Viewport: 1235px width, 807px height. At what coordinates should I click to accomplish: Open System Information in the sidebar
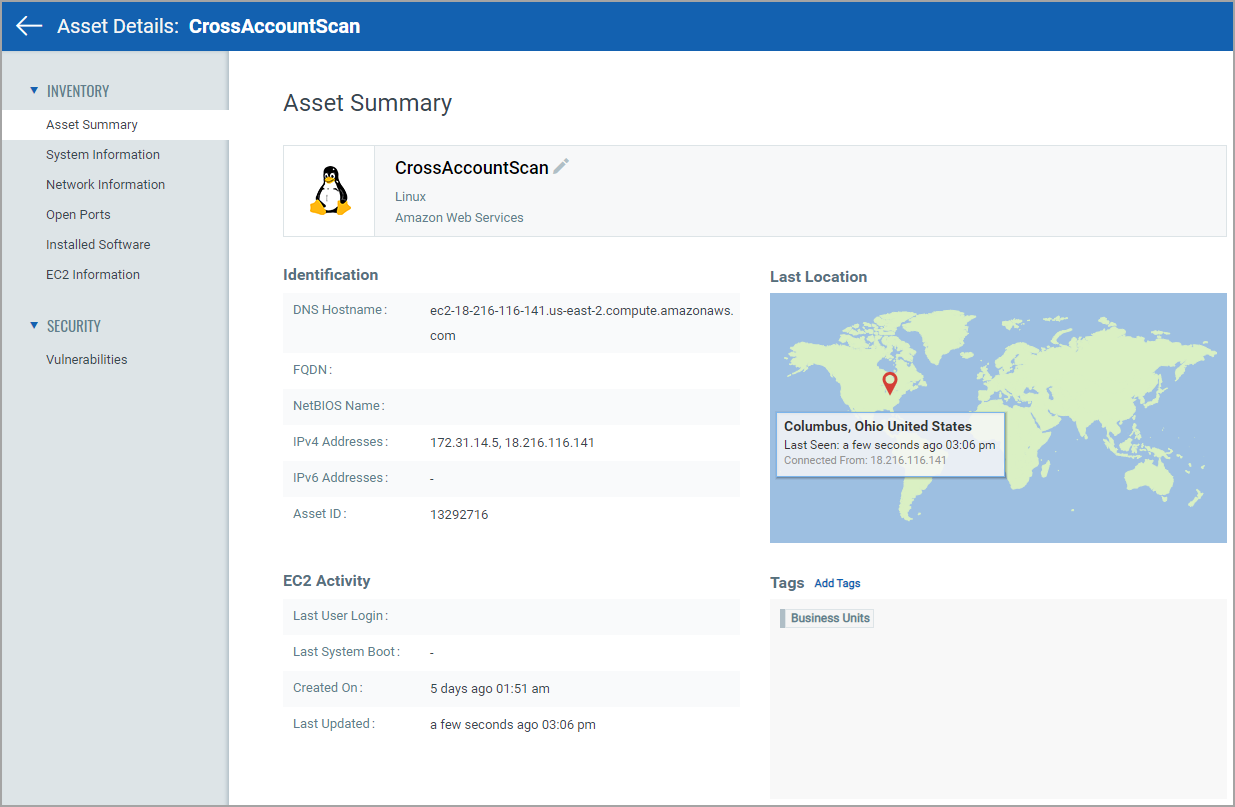[x=103, y=155]
